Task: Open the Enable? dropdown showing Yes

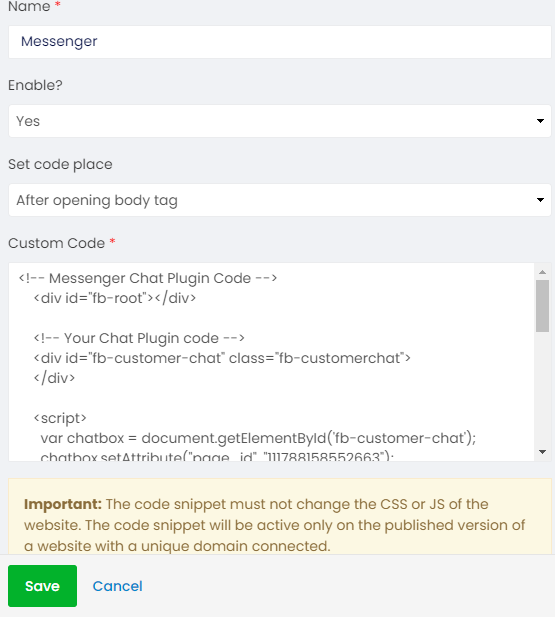Action: click(279, 121)
